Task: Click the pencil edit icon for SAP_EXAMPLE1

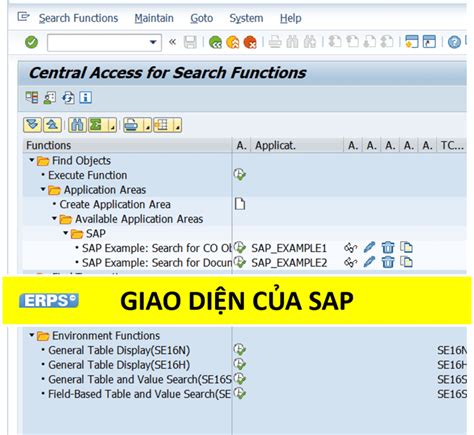Action: pos(369,248)
